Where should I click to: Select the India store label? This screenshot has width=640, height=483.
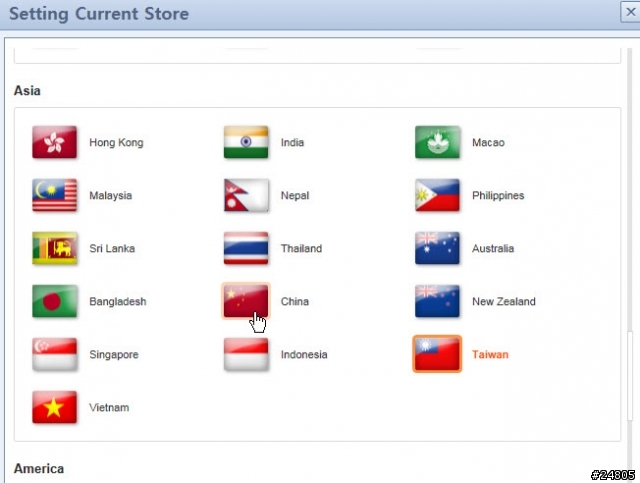point(292,142)
